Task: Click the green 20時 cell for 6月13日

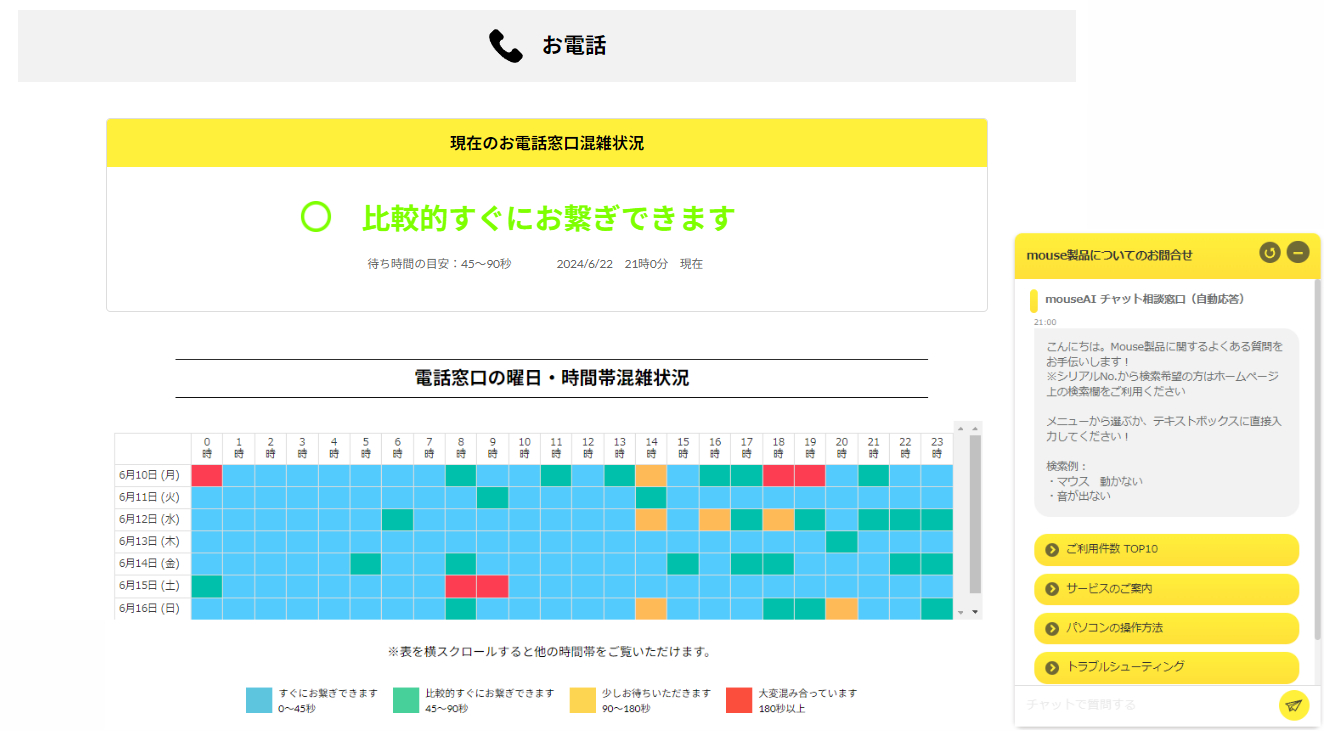Action: (x=841, y=541)
